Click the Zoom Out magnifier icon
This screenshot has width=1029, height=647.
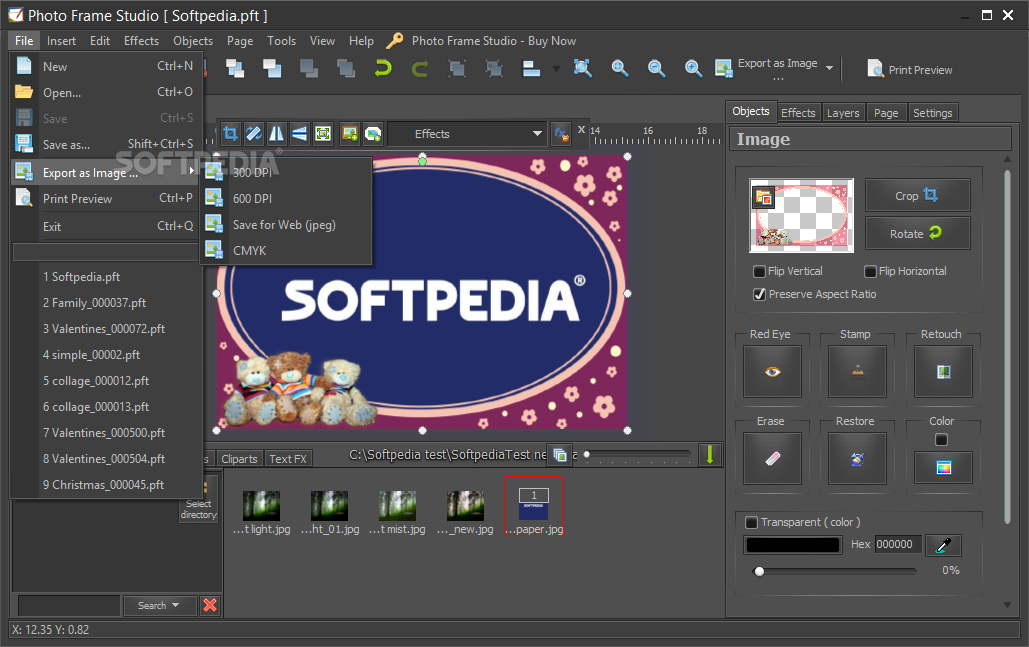(x=656, y=68)
